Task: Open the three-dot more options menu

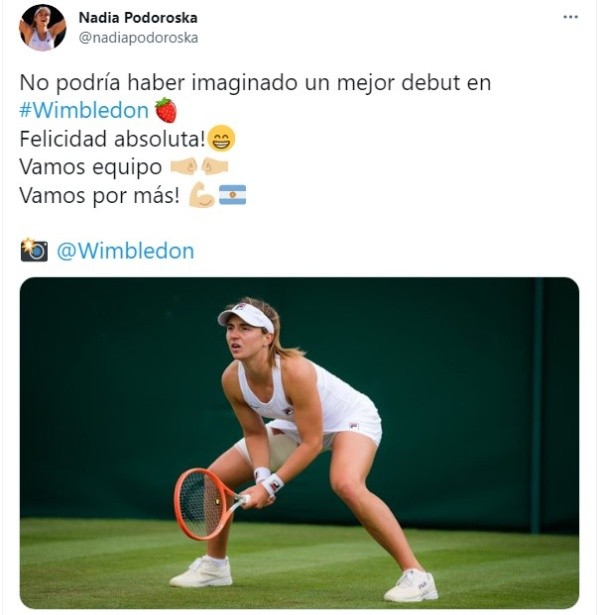Action: tap(570, 17)
